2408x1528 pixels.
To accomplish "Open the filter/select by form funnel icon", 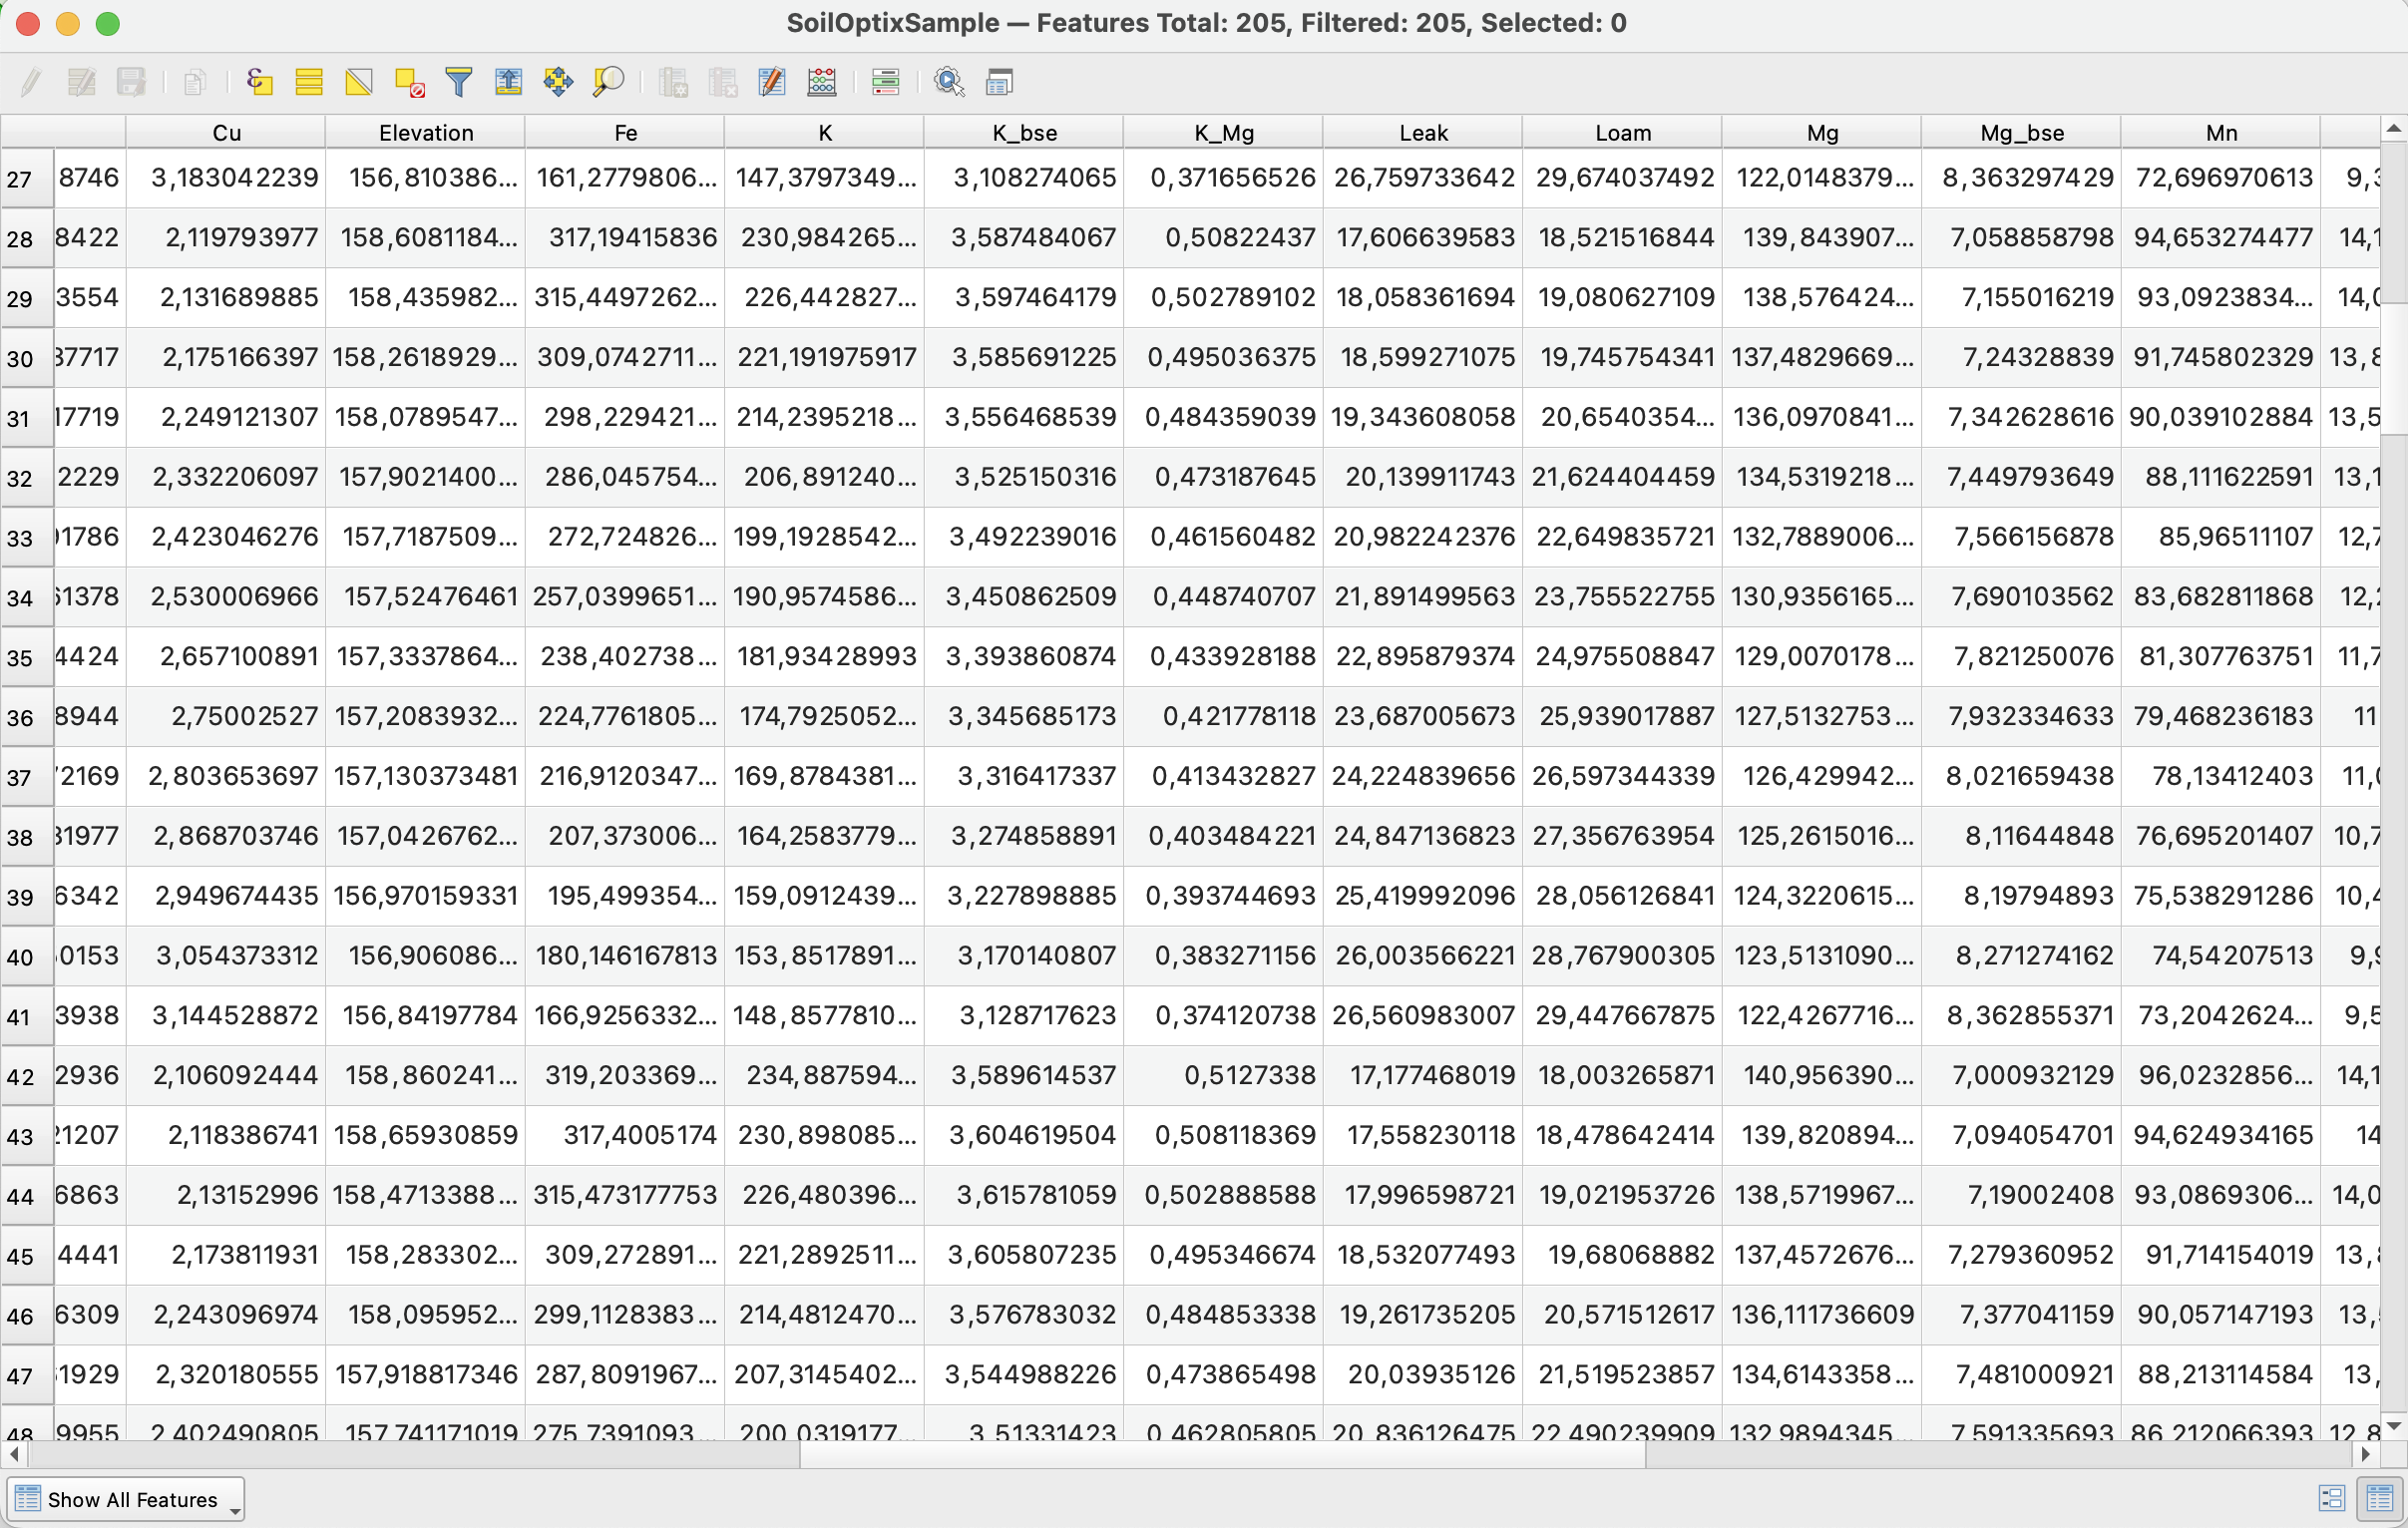I will pyautogui.click(x=459, y=82).
